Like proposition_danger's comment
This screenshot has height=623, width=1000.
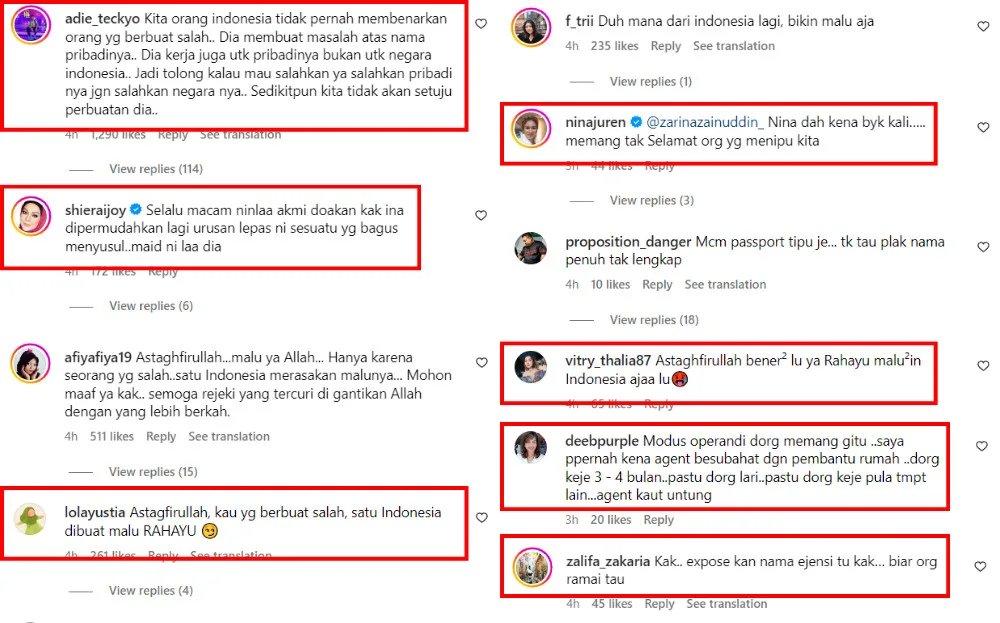[x=983, y=247]
